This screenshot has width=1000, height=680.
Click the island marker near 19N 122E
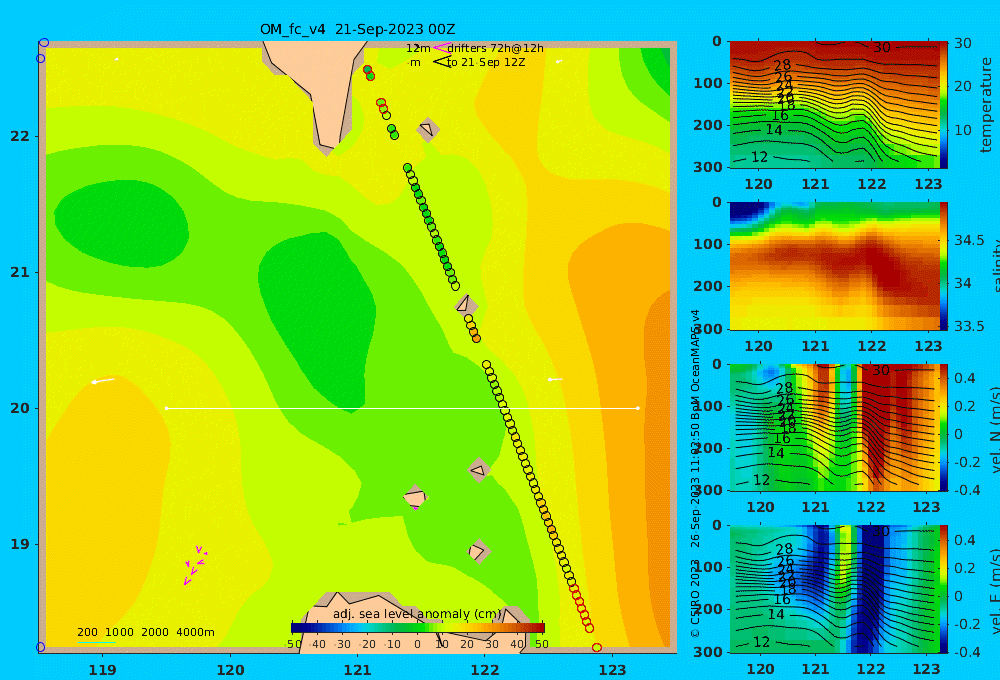(x=478, y=551)
